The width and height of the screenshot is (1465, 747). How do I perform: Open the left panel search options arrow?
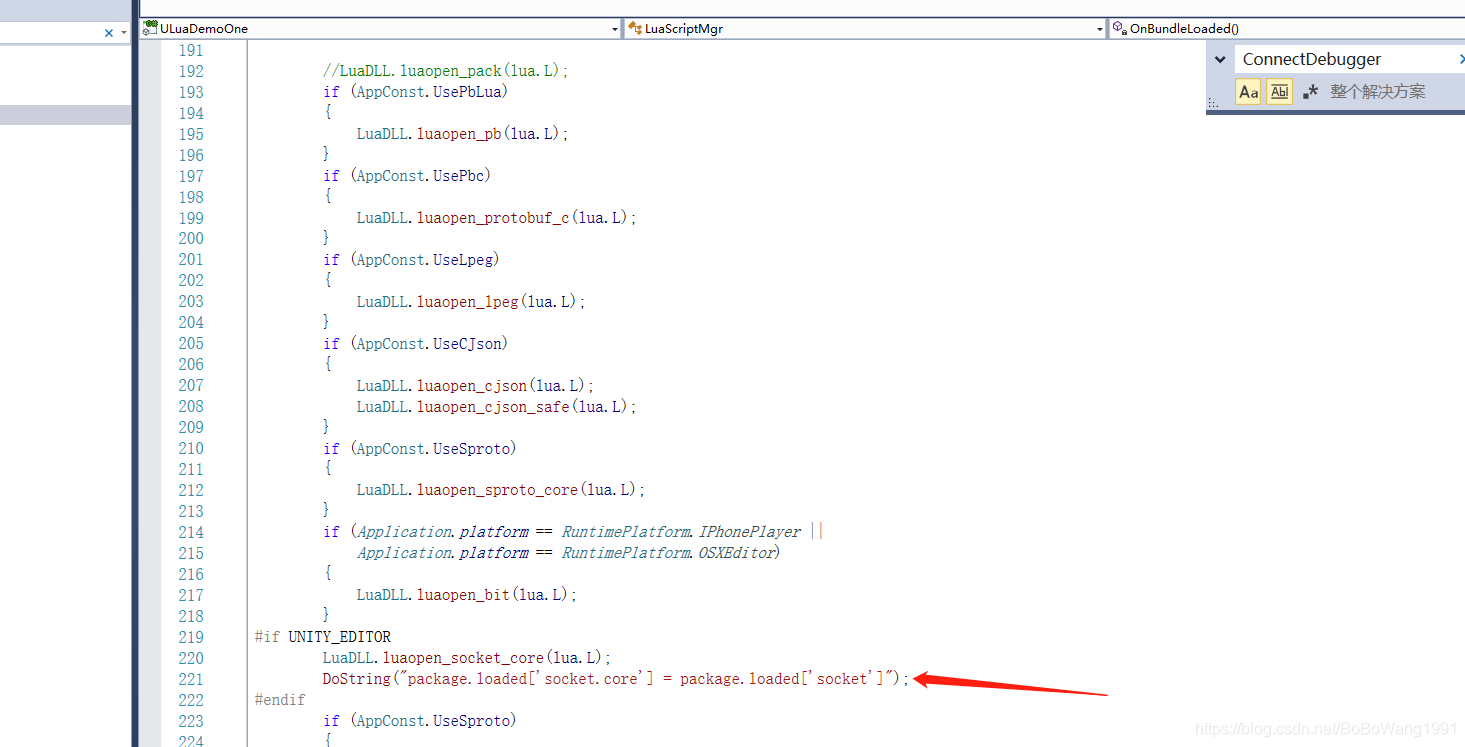point(124,33)
